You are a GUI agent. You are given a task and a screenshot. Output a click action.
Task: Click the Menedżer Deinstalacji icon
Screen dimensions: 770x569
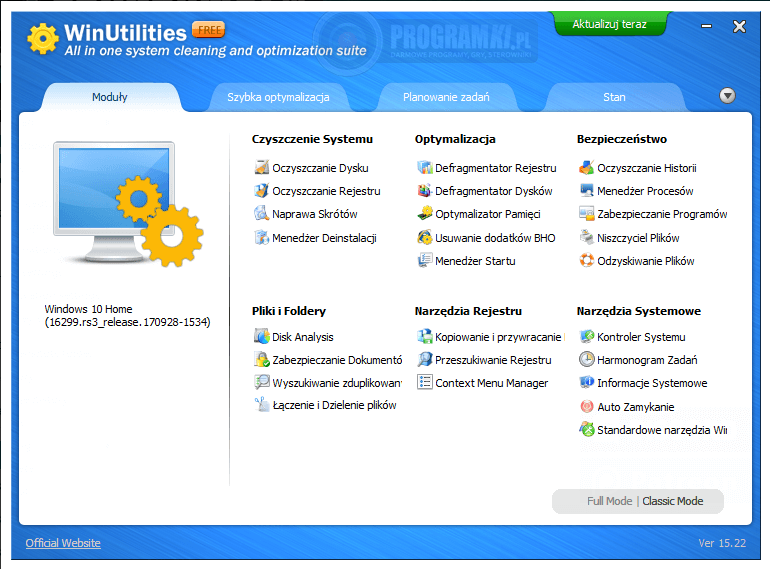261,238
